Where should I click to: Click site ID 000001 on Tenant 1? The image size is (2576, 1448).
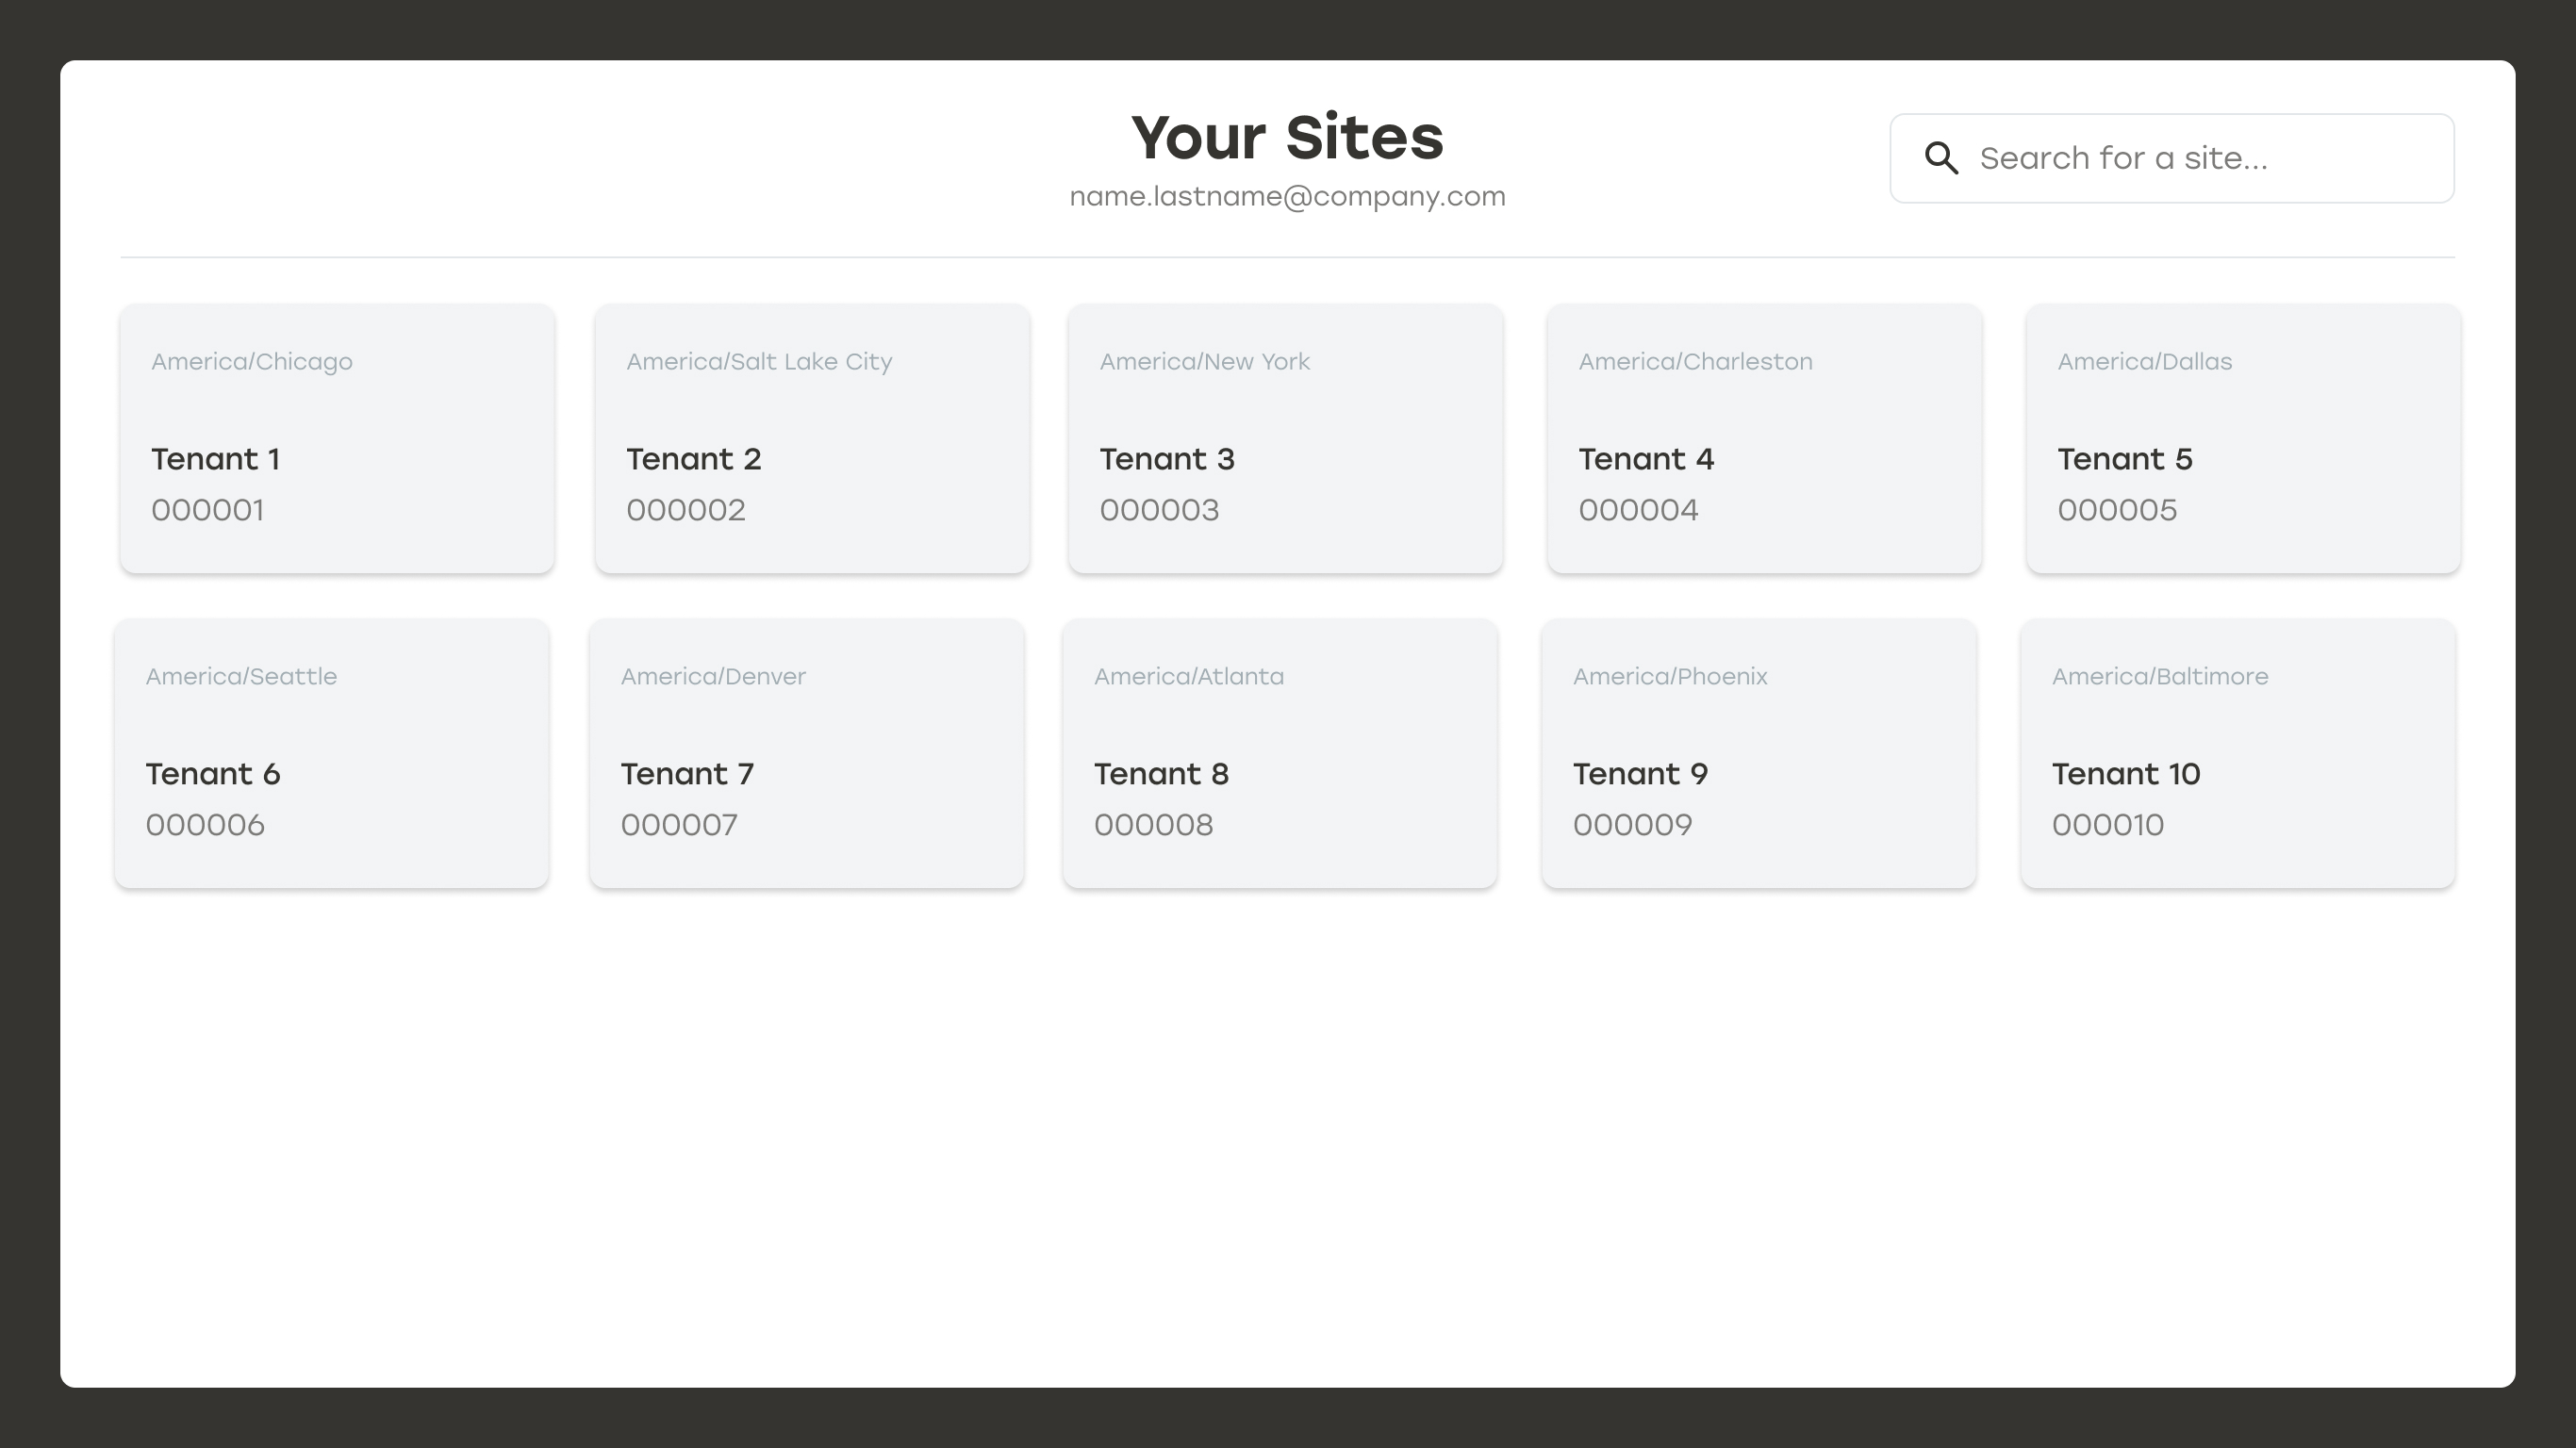tap(207, 510)
